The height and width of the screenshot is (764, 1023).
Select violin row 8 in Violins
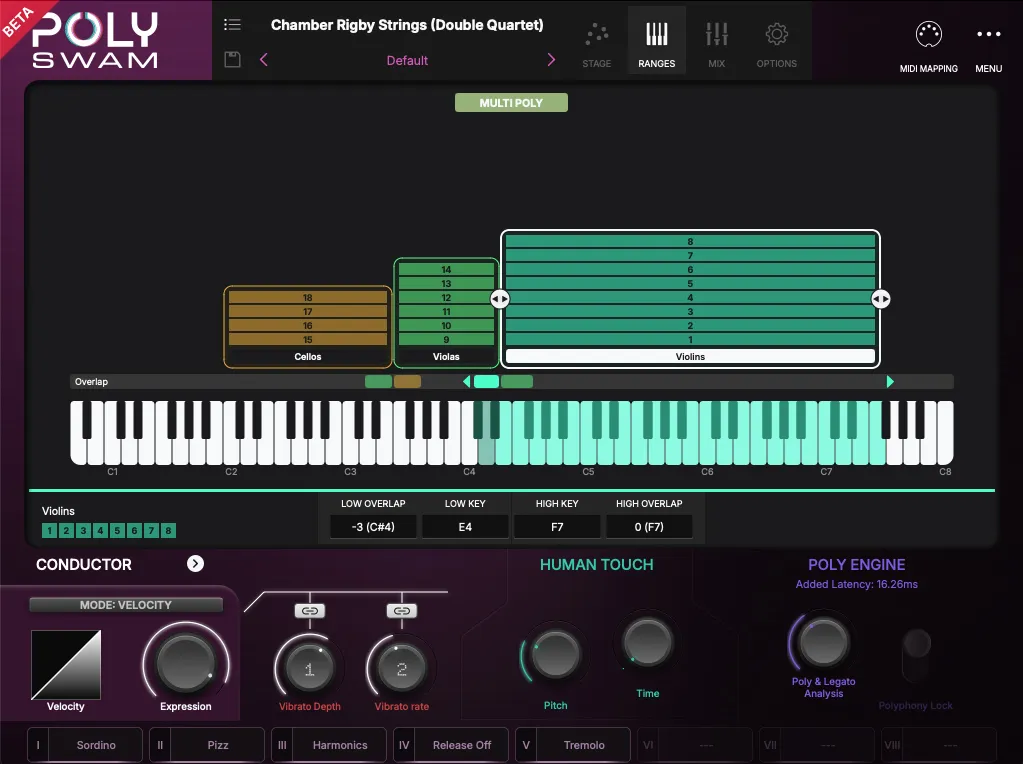[x=690, y=241]
